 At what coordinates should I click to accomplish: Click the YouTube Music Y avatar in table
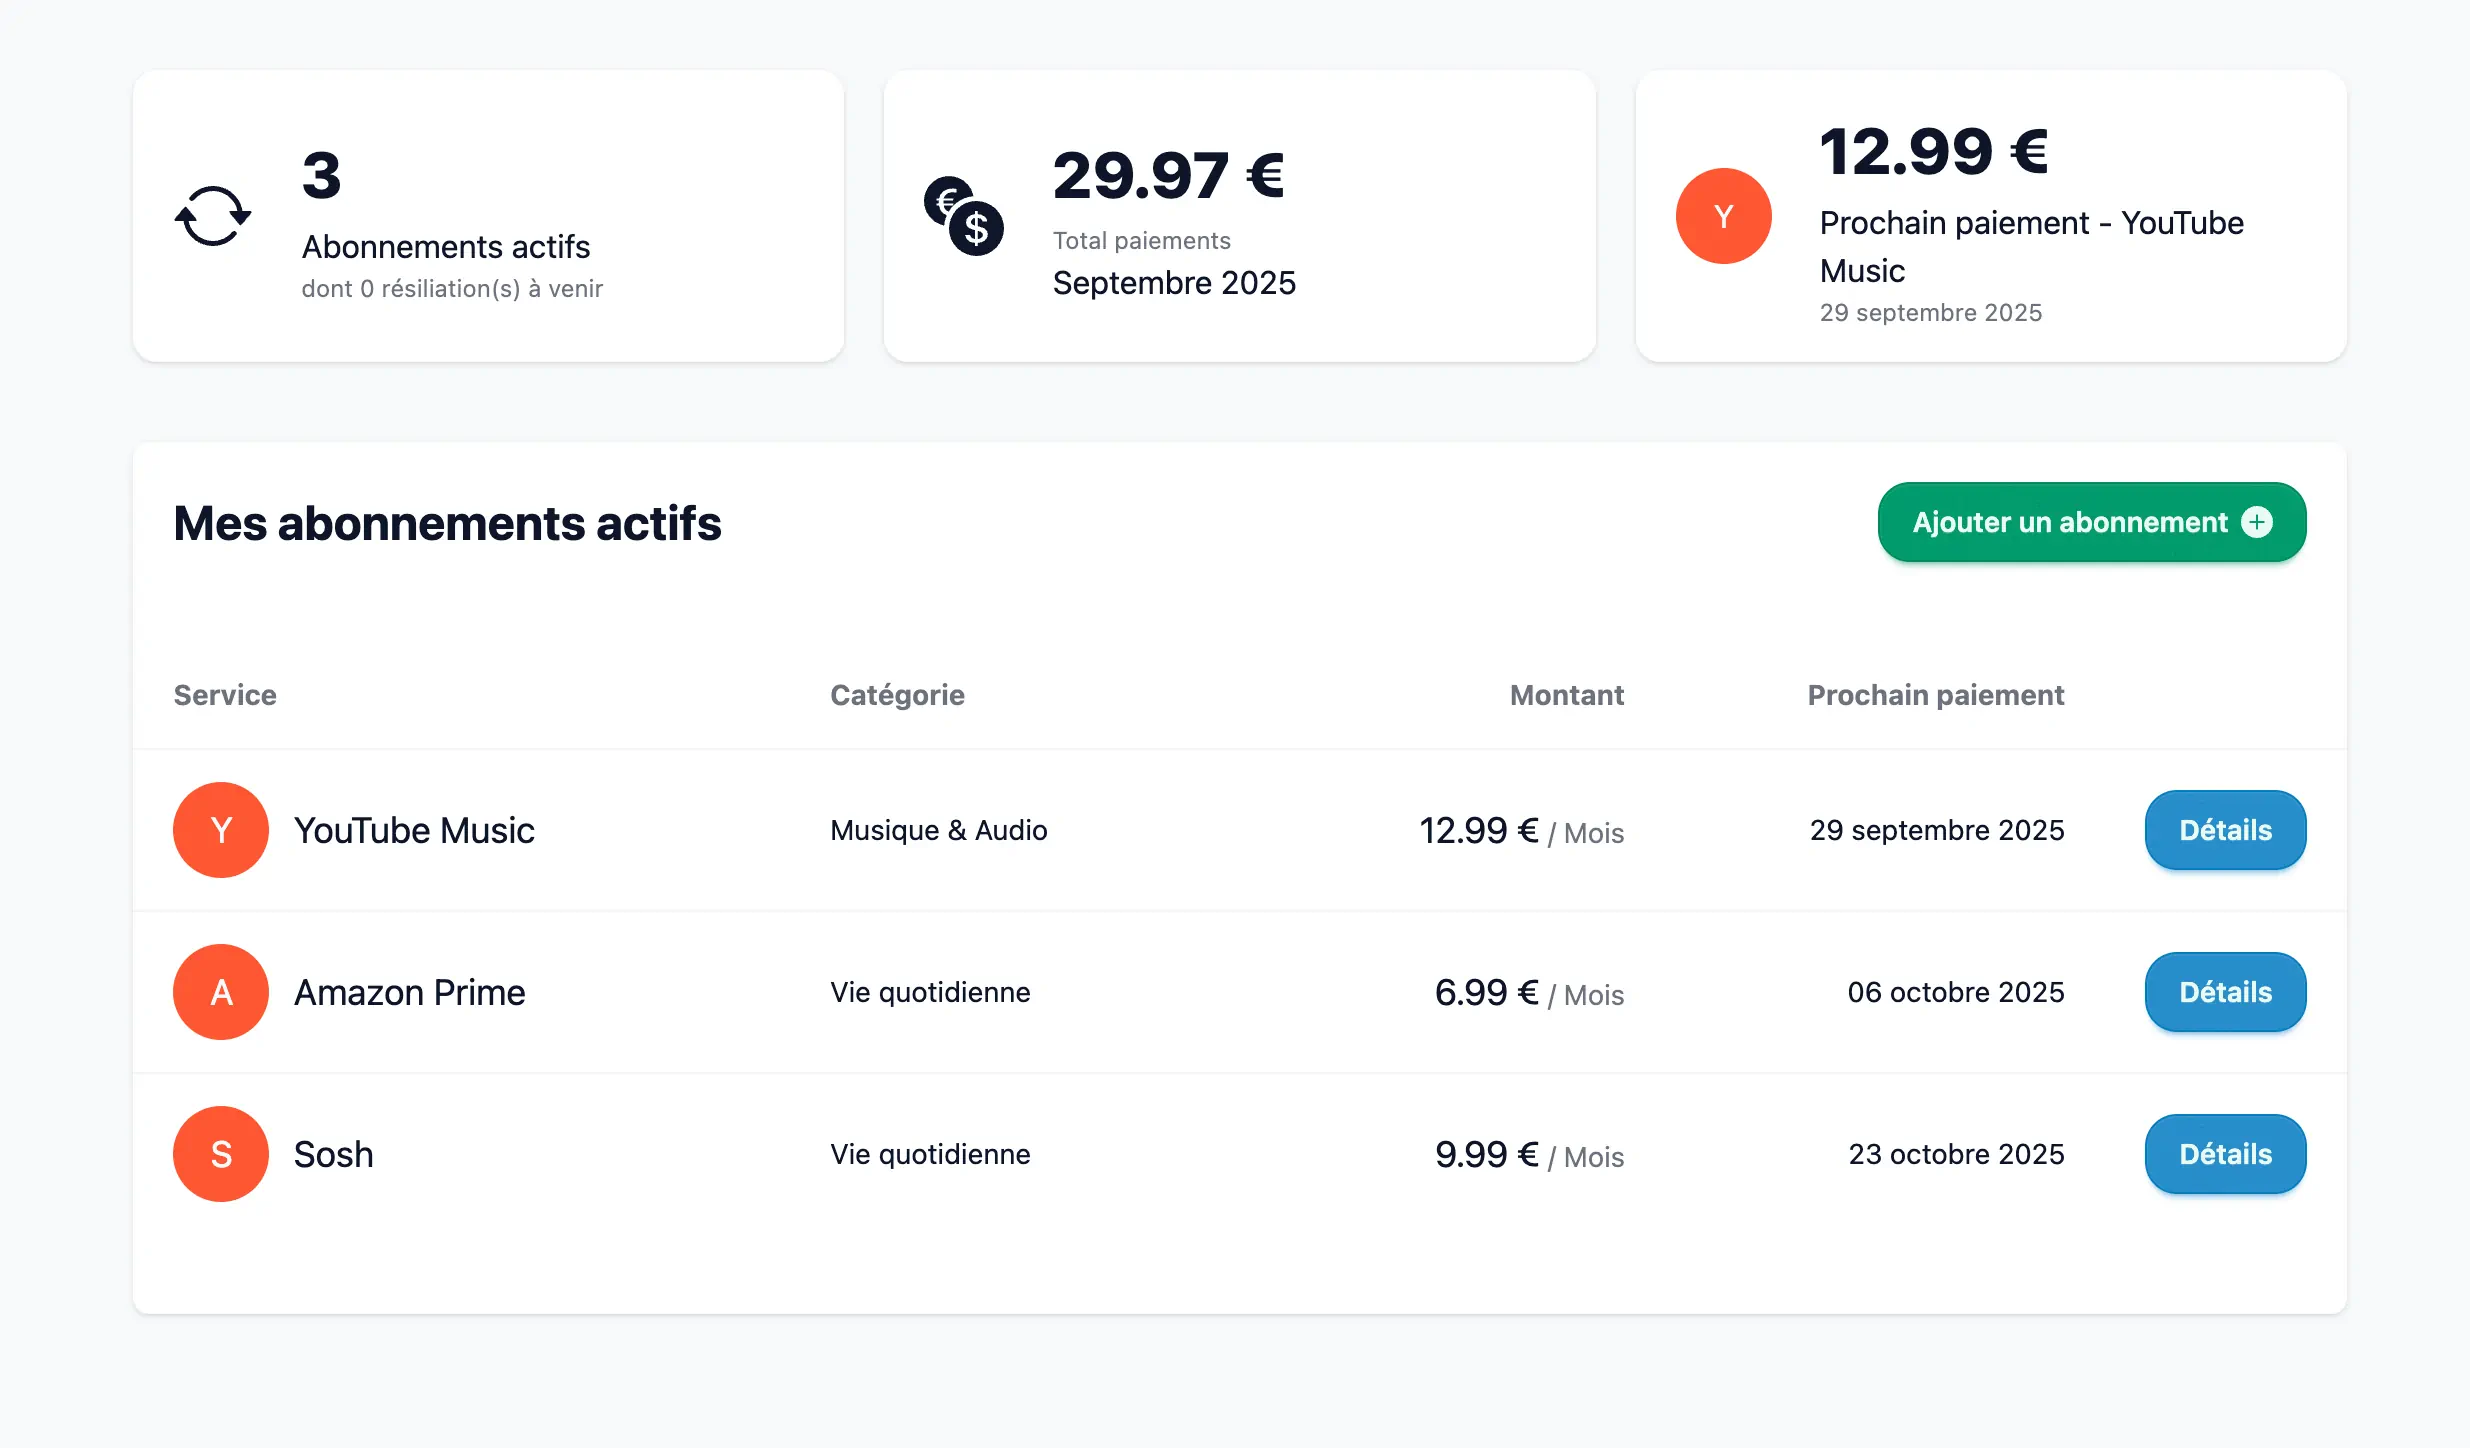tap(221, 830)
